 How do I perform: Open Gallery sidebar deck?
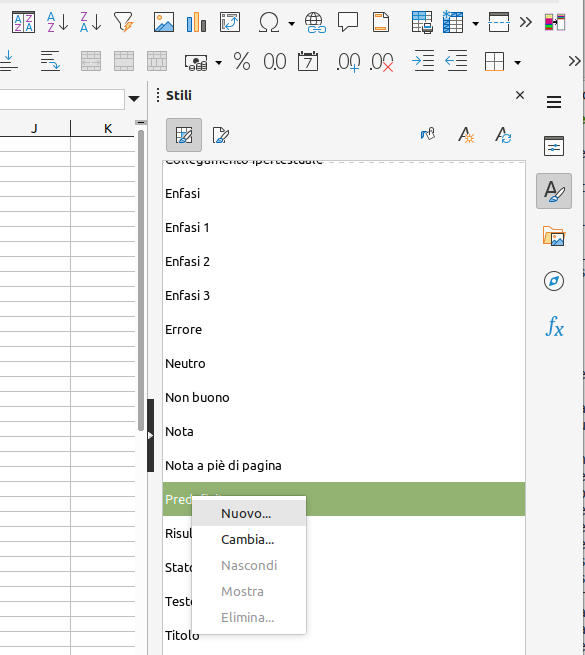554,236
